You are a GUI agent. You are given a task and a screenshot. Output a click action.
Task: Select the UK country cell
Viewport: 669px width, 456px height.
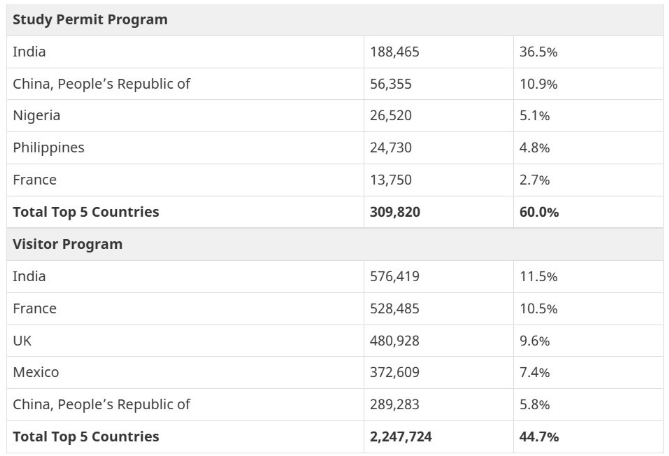(x=23, y=340)
